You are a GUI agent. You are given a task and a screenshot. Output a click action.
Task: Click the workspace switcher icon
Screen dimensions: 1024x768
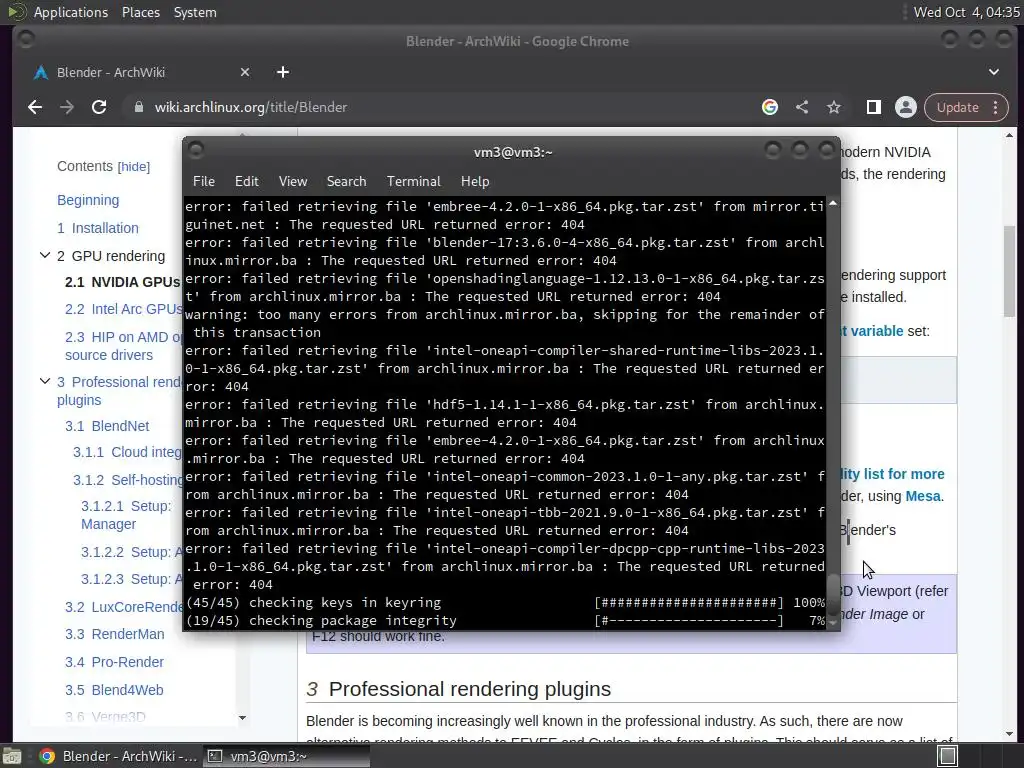[x=947, y=756]
